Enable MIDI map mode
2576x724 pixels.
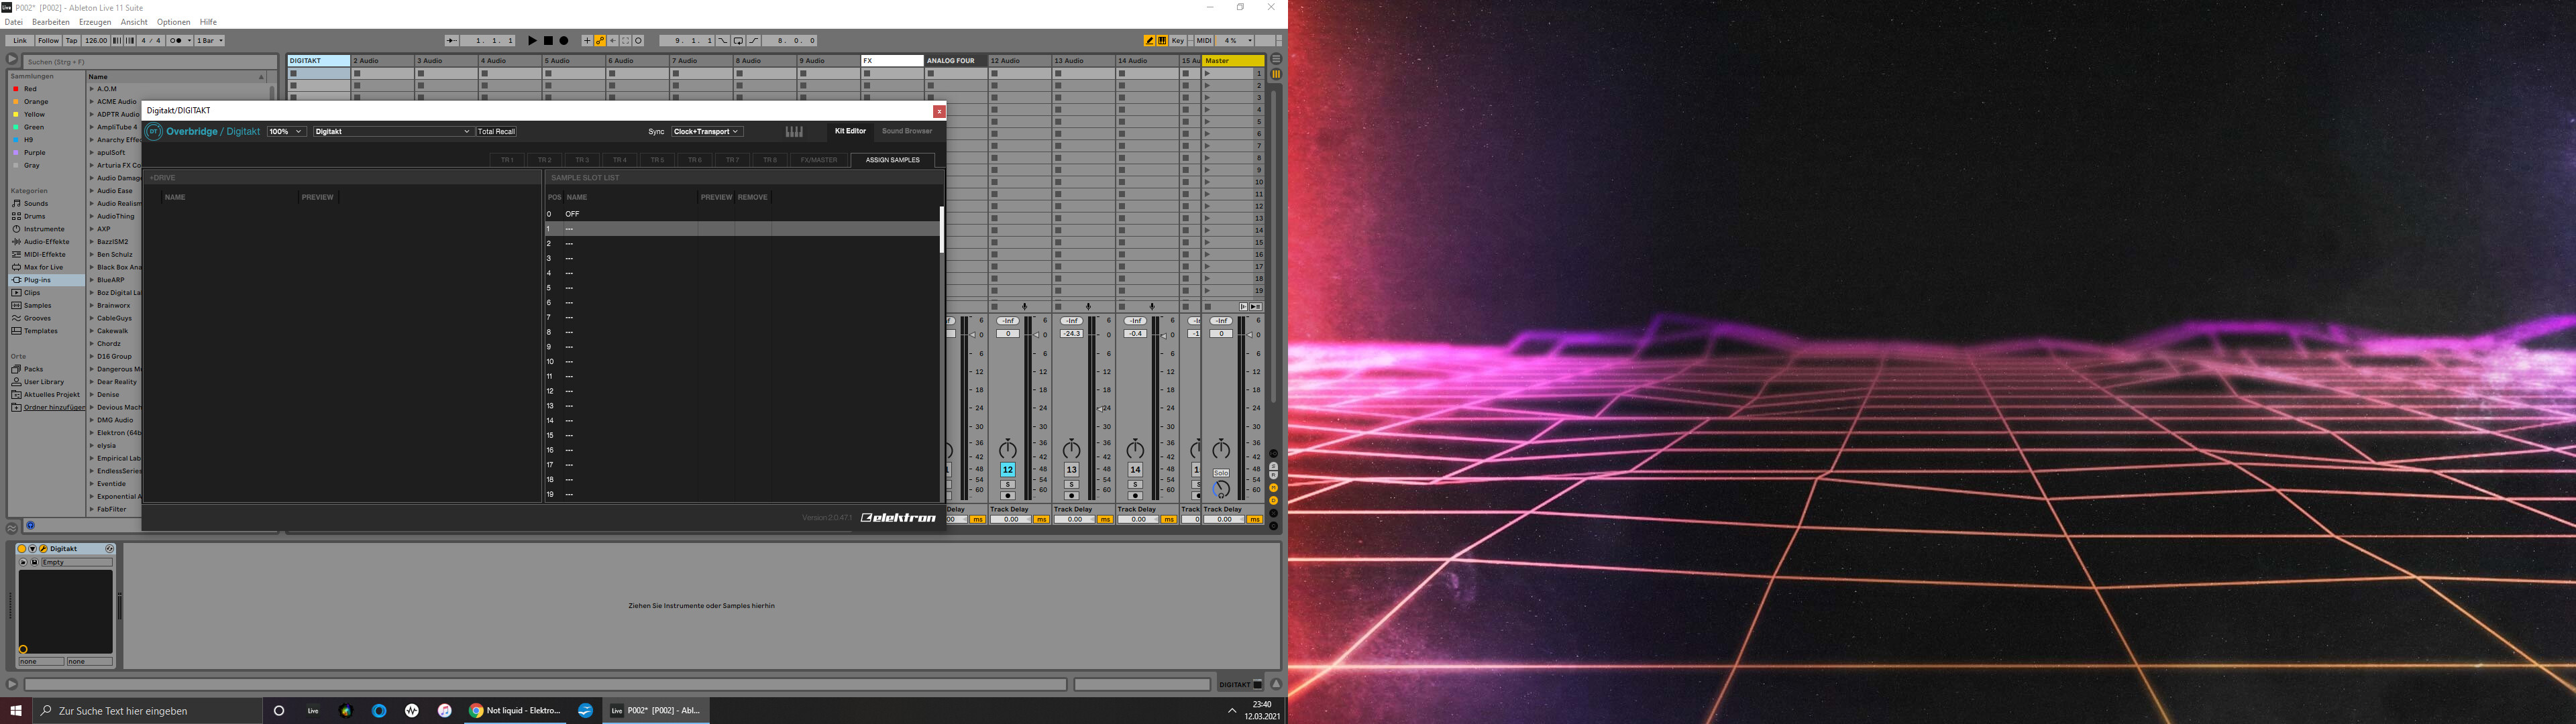tap(1204, 41)
